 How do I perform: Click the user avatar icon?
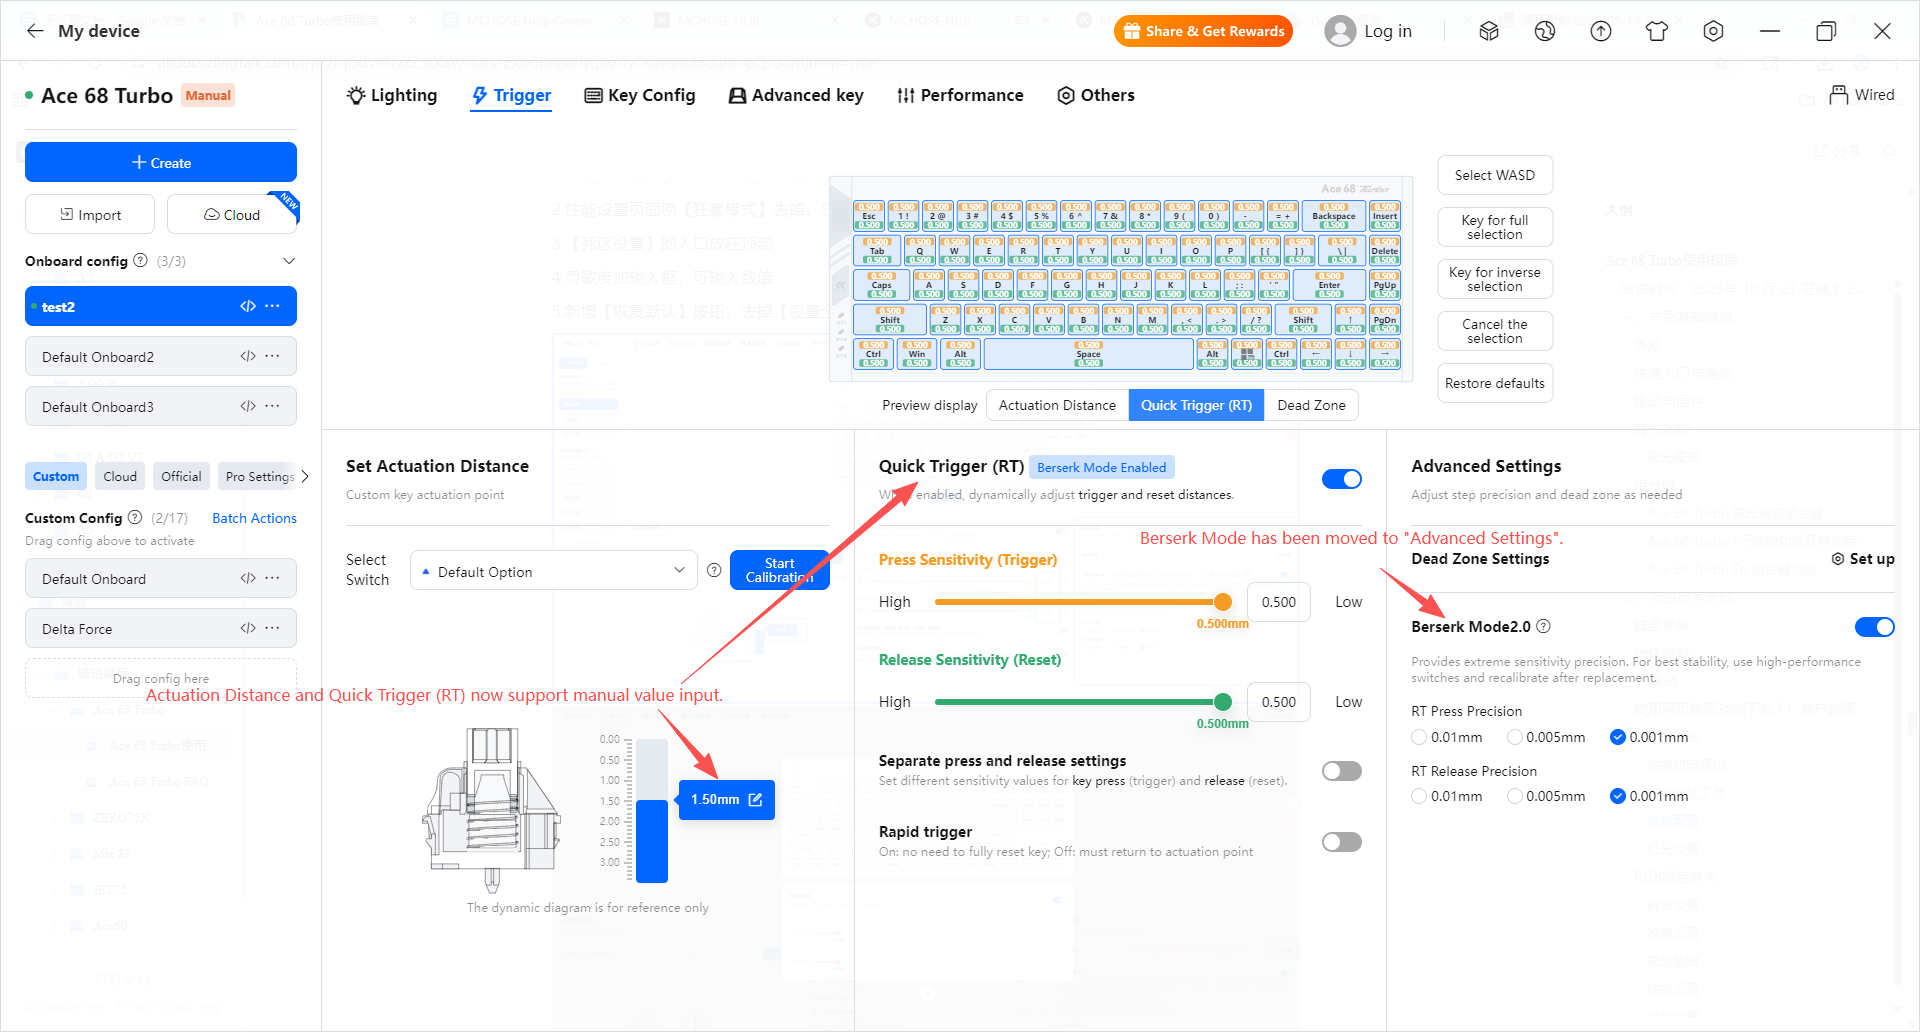click(x=1340, y=31)
